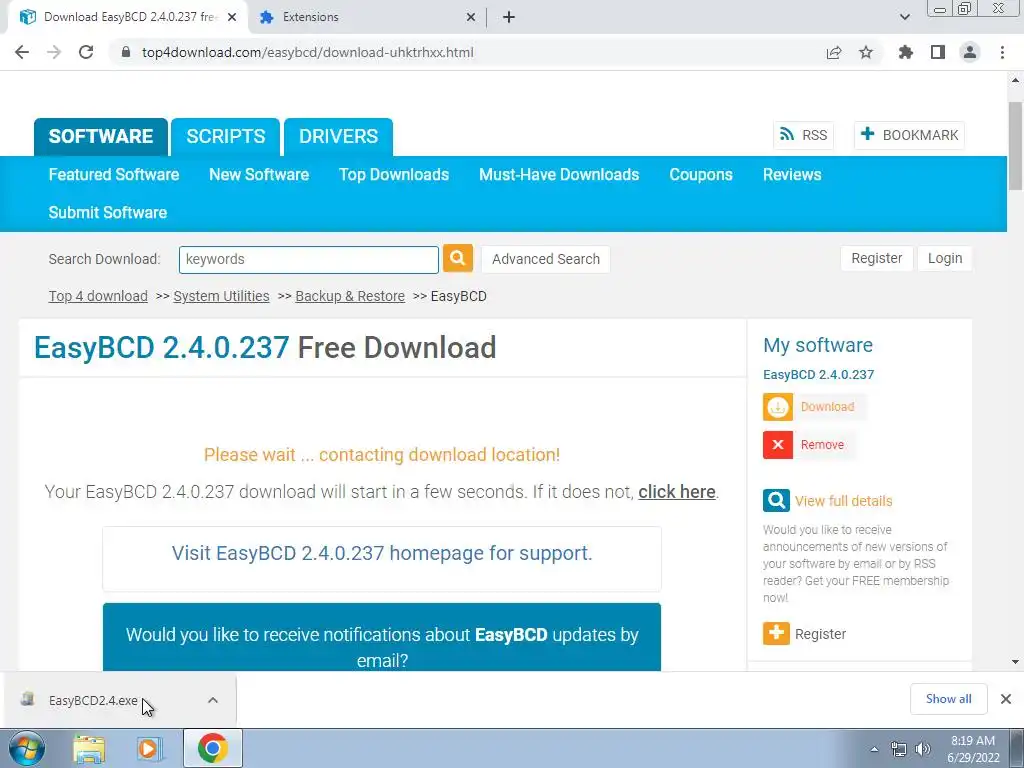The width and height of the screenshot is (1024, 768).
Task: Click the BOOKMARK button
Action: click(x=909, y=135)
